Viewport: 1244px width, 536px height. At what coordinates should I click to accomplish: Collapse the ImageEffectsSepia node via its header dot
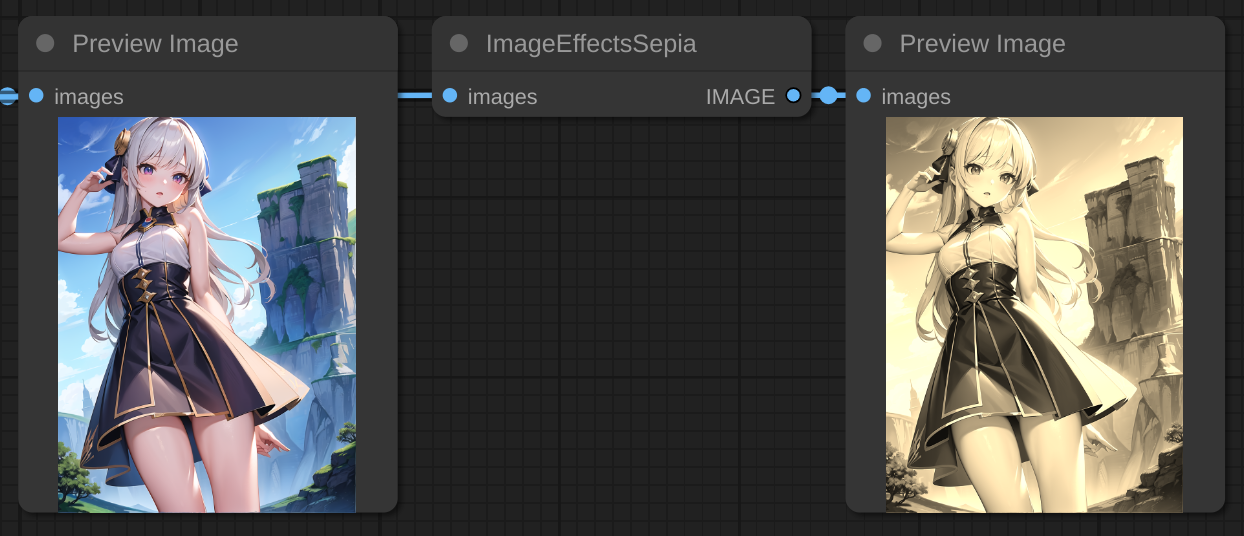459,44
